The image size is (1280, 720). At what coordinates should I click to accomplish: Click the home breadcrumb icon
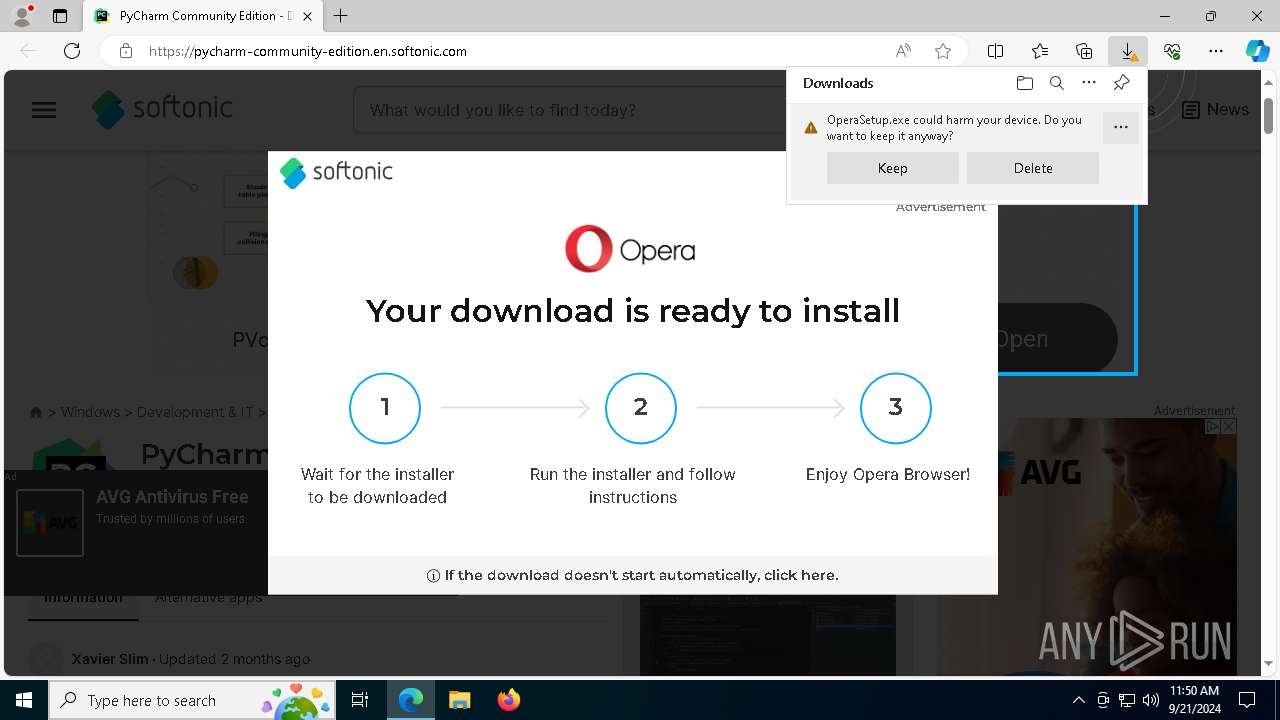(36, 412)
